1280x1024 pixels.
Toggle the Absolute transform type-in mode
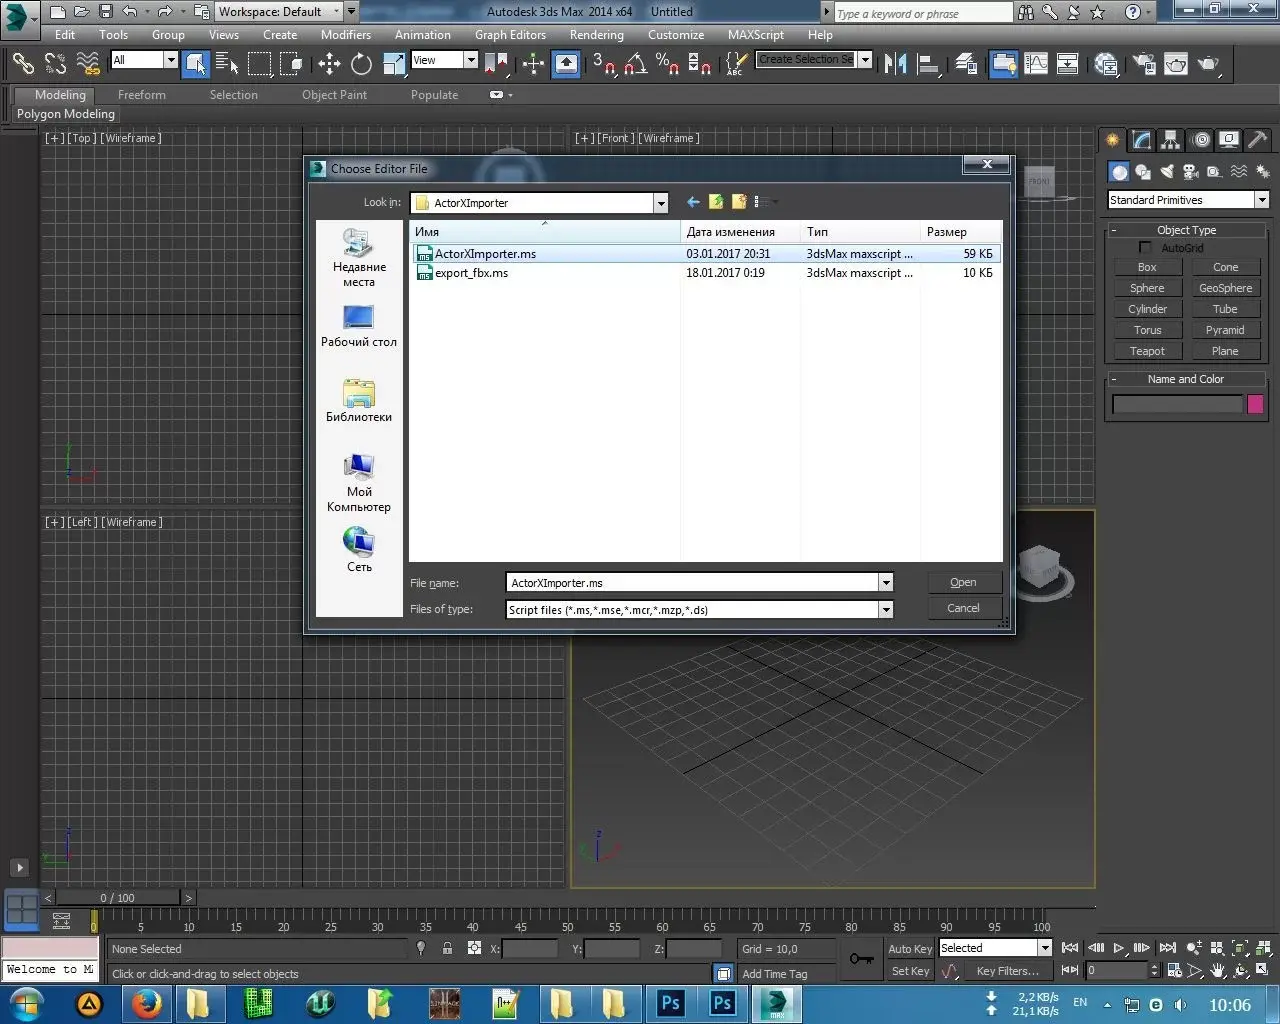(474, 948)
